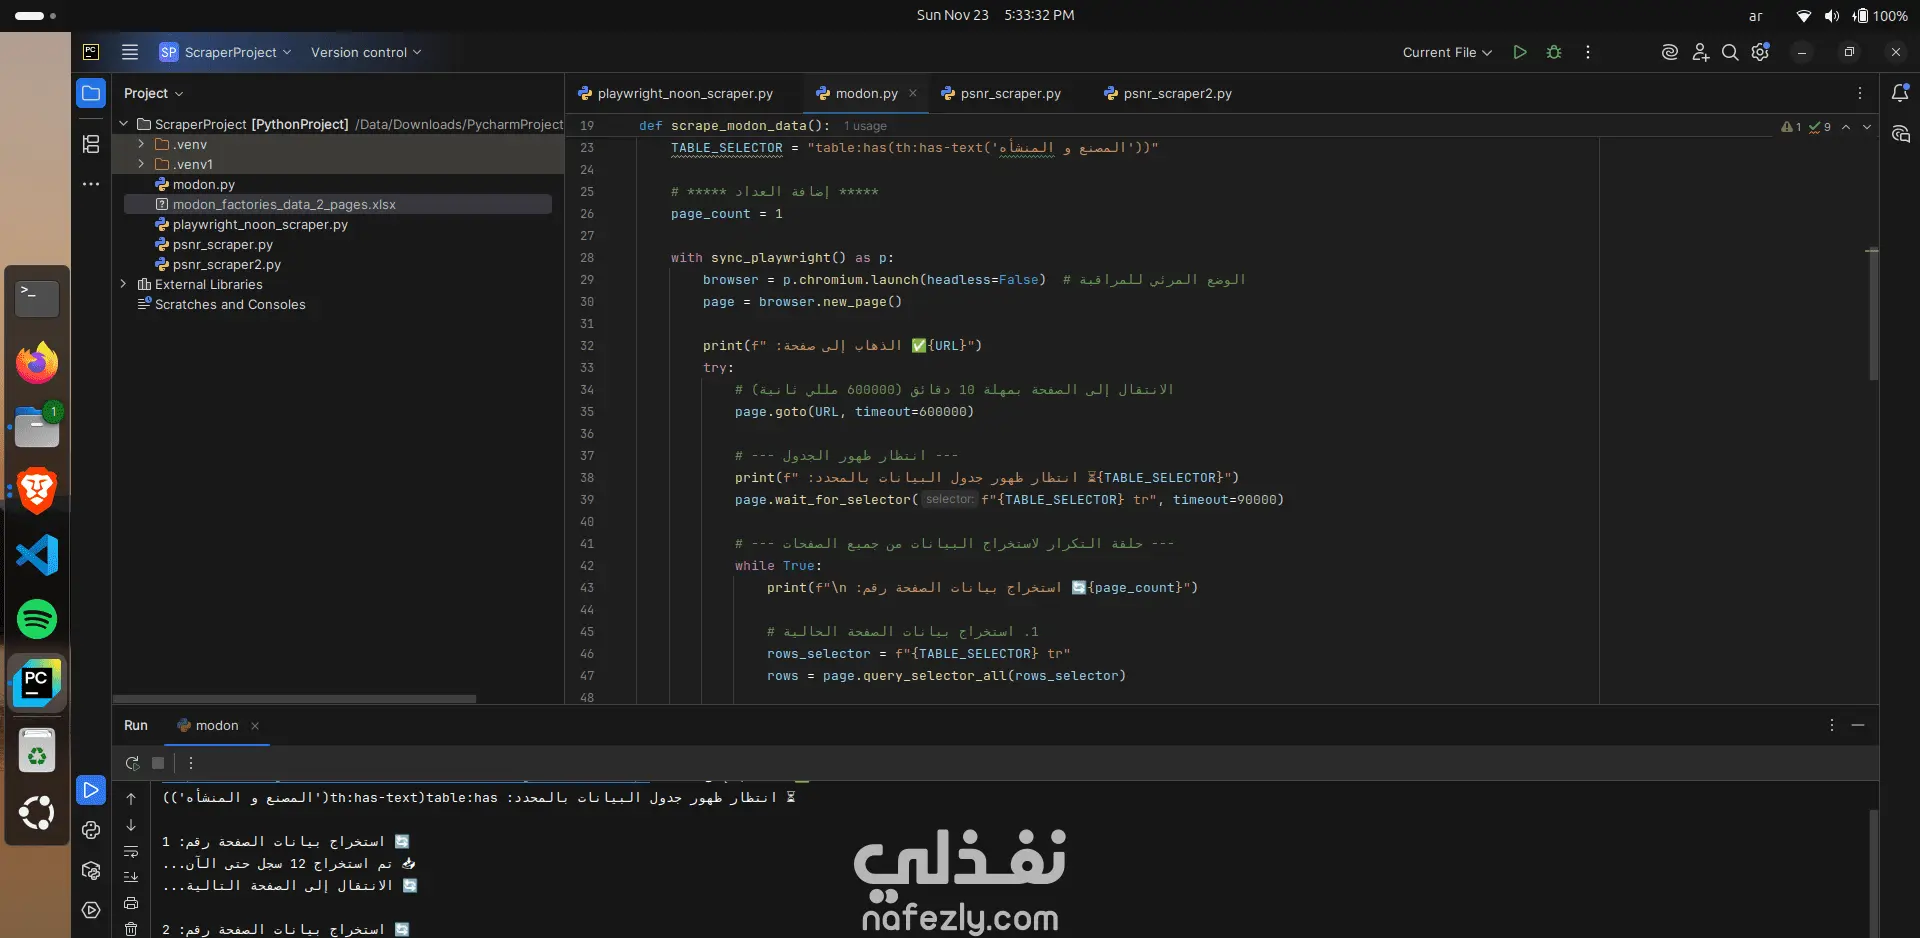This screenshot has height=938, width=1920.
Task: Expand the .venv folder arrow
Action: (x=141, y=144)
